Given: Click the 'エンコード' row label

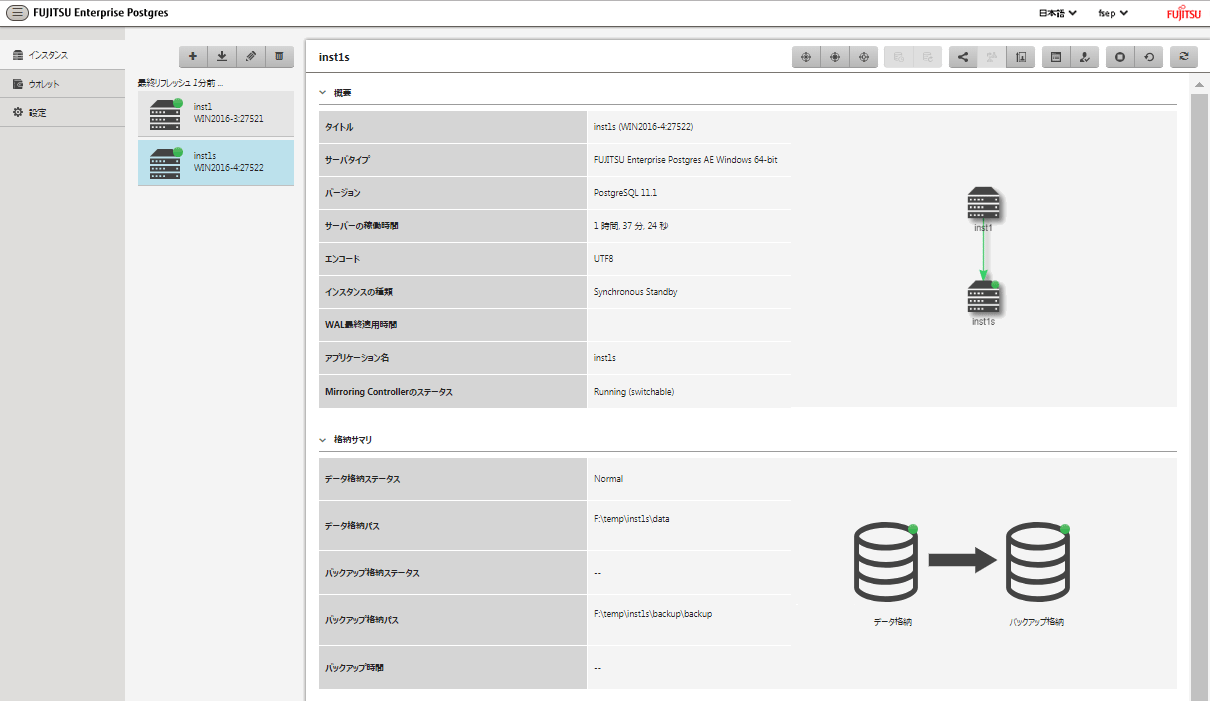Looking at the screenshot, I should pos(341,258).
